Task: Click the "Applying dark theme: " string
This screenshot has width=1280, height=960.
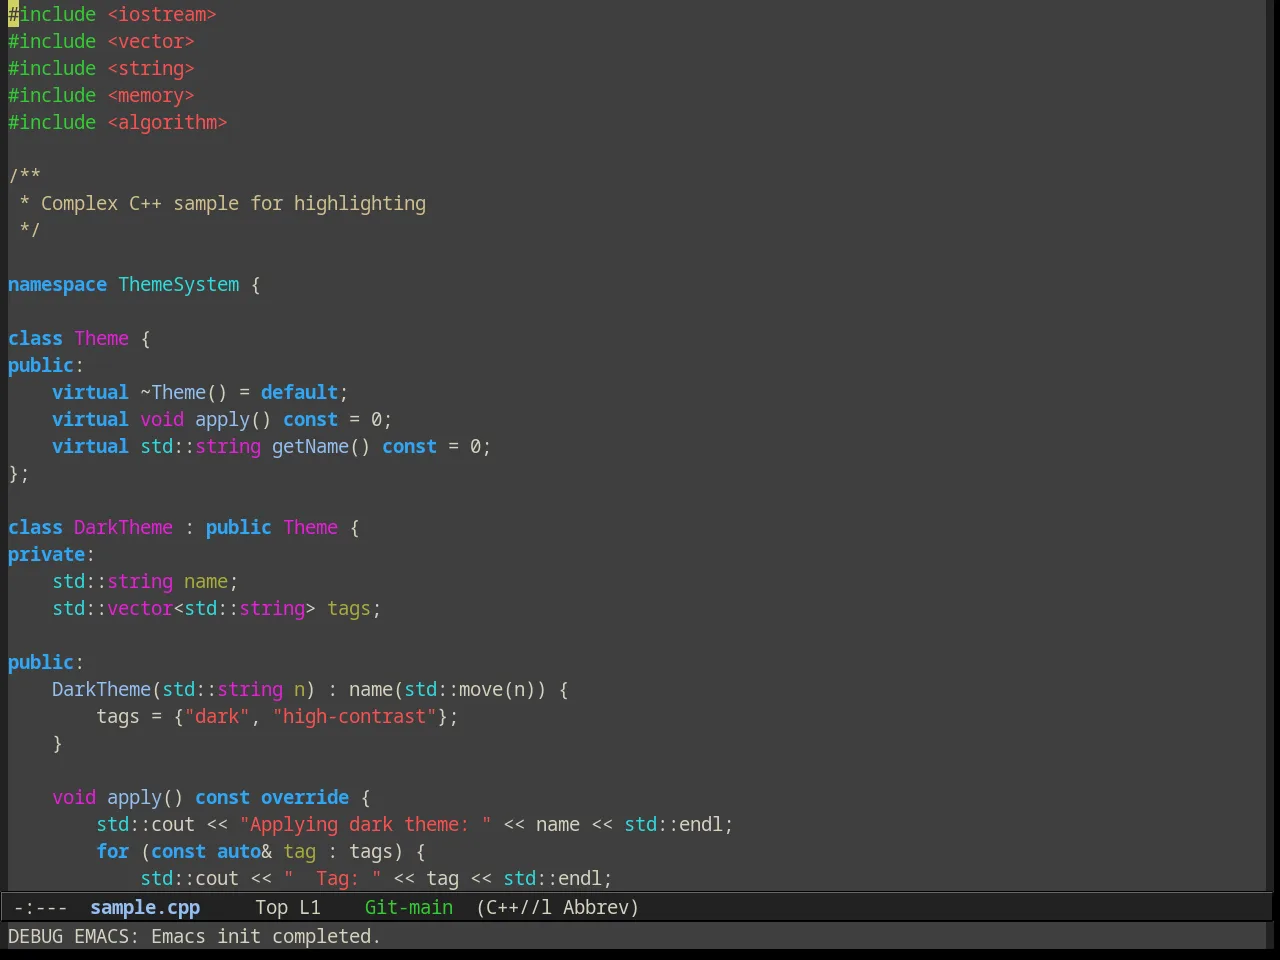Action: (365, 824)
